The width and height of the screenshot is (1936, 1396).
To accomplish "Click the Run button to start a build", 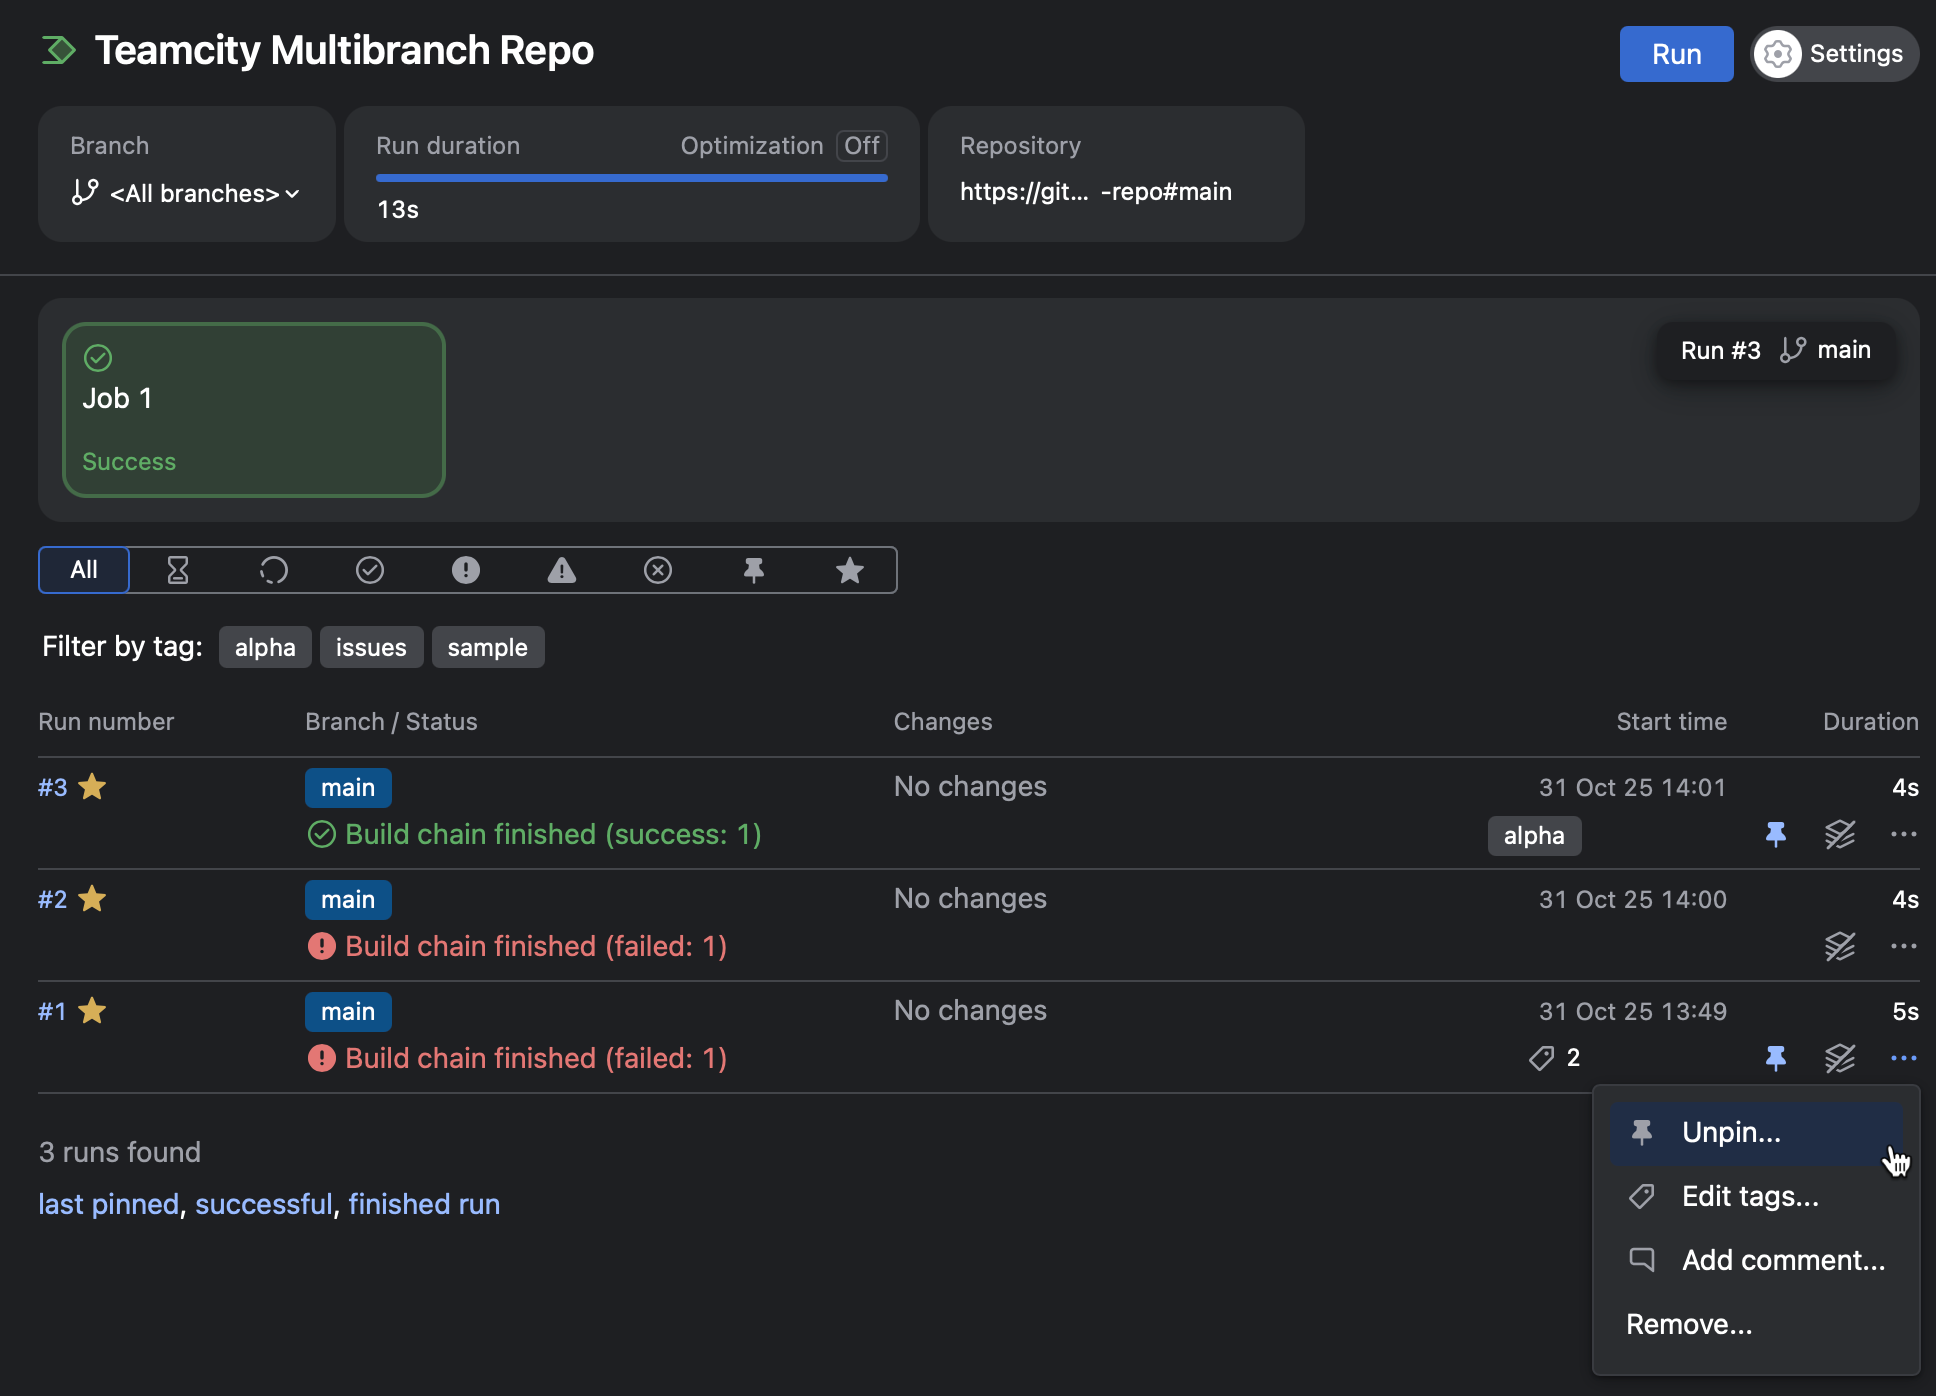I will tap(1675, 54).
